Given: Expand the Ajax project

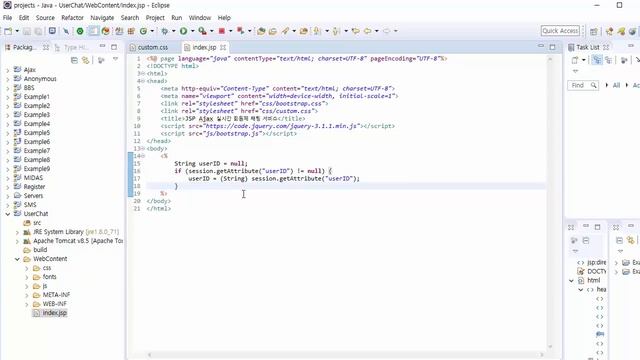Looking at the screenshot, I should coord(7,70).
